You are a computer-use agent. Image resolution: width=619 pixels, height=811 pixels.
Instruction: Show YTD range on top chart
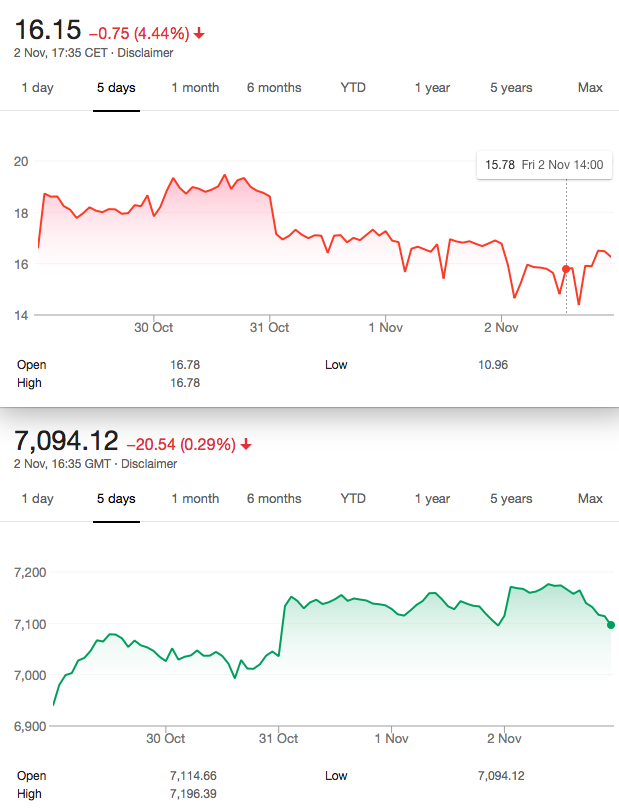pos(353,88)
